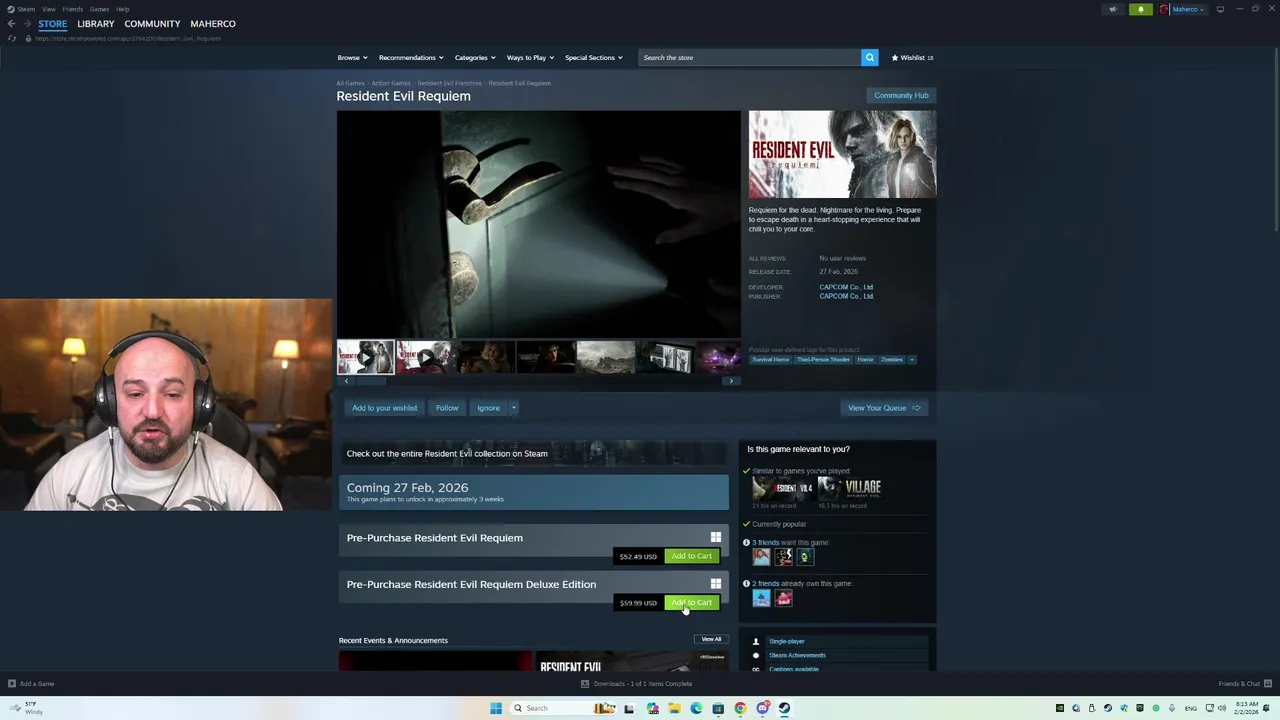Image resolution: width=1280 pixels, height=720 pixels.
Task: Open the Steam menu
Action: tap(26, 9)
